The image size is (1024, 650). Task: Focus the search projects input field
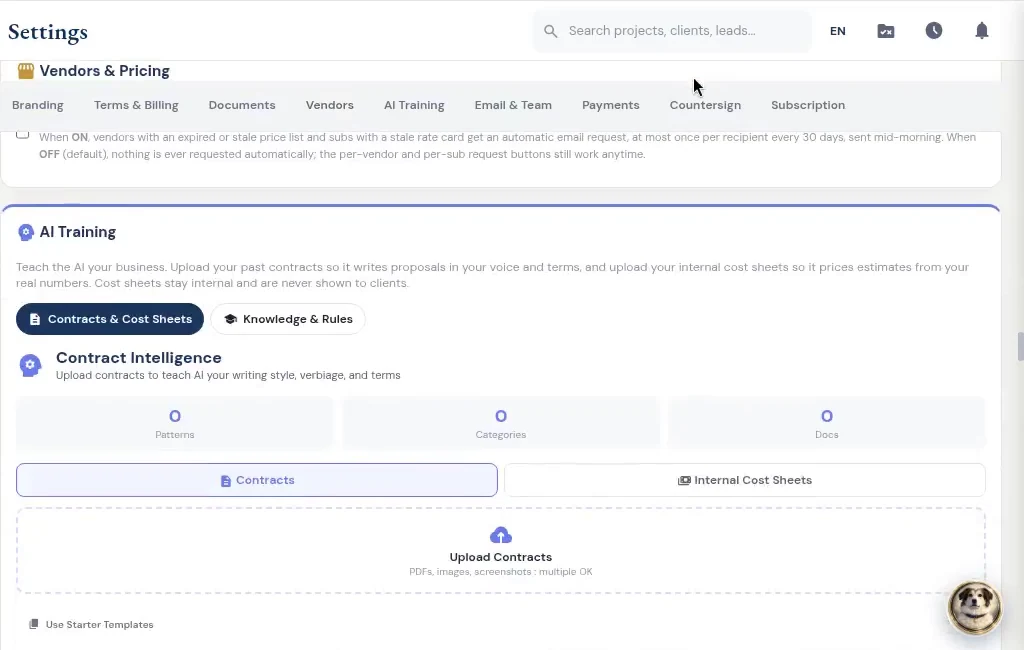click(673, 31)
